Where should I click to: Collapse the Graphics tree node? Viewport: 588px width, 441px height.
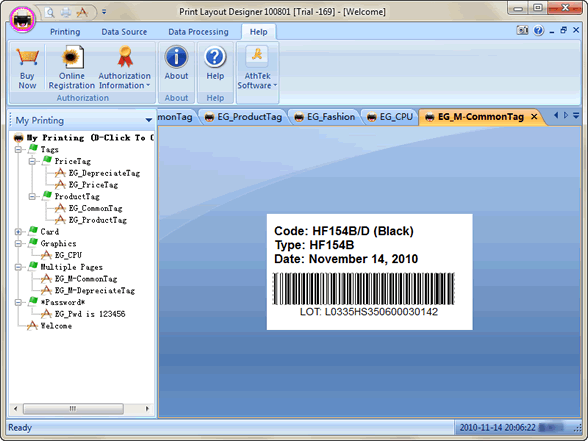click(x=18, y=243)
